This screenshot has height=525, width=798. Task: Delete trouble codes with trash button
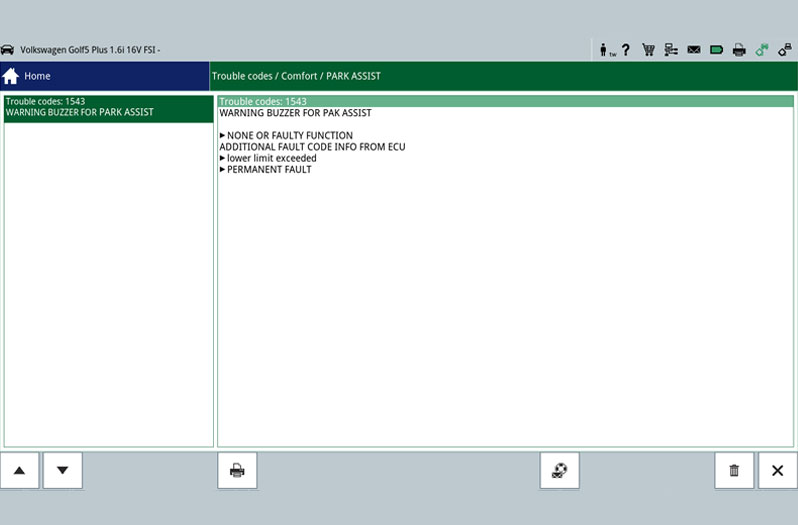click(x=734, y=471)
